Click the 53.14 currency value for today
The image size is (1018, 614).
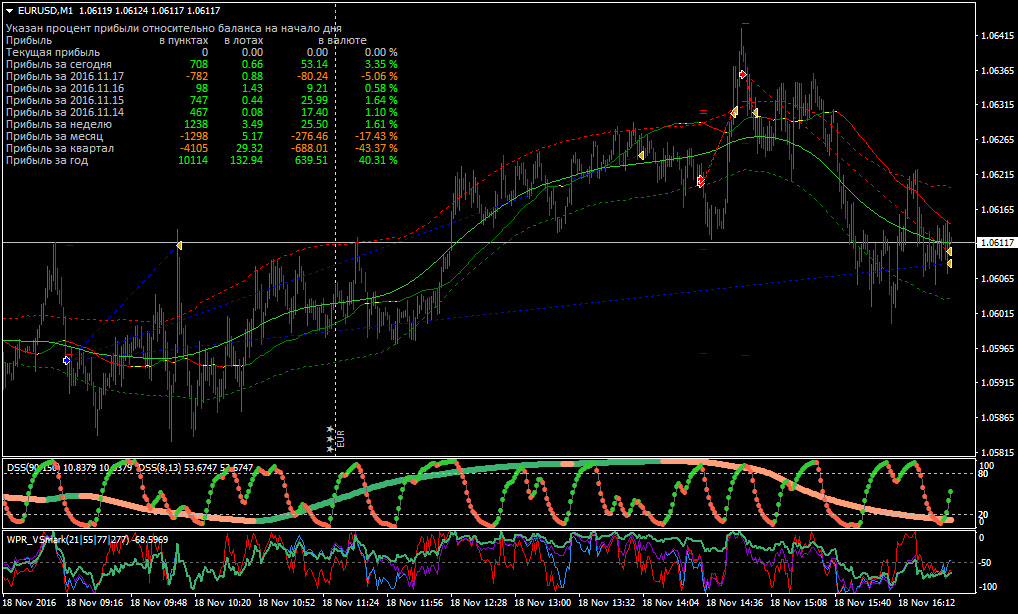[x=314, y=64]
